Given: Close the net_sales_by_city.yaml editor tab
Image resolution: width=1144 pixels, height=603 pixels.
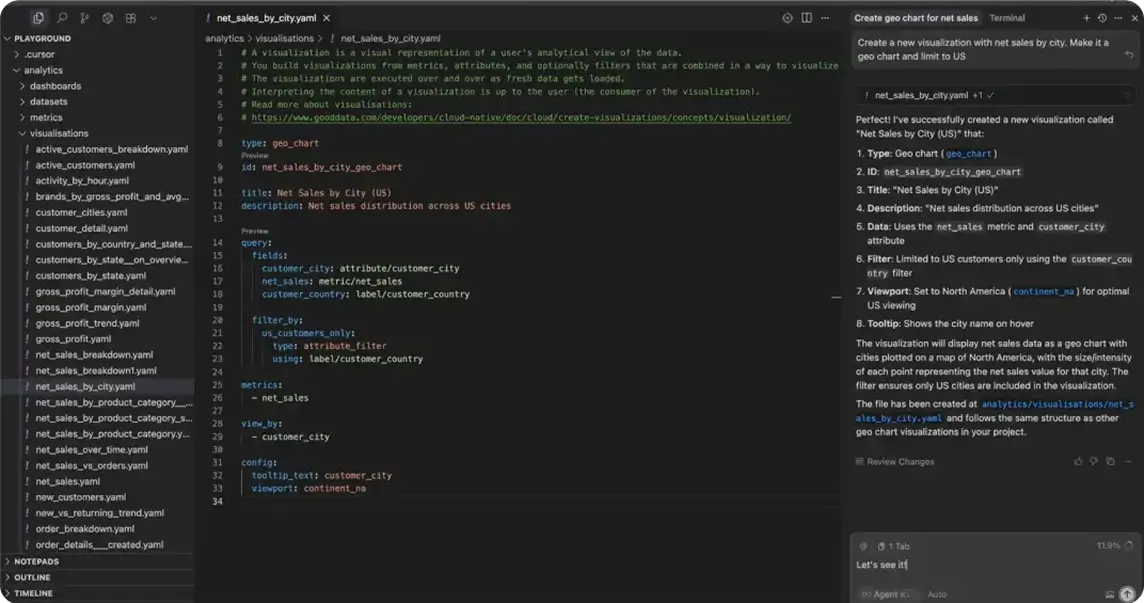Looking at the screenshot, I should pyautogui.click(x=327, y=18).
